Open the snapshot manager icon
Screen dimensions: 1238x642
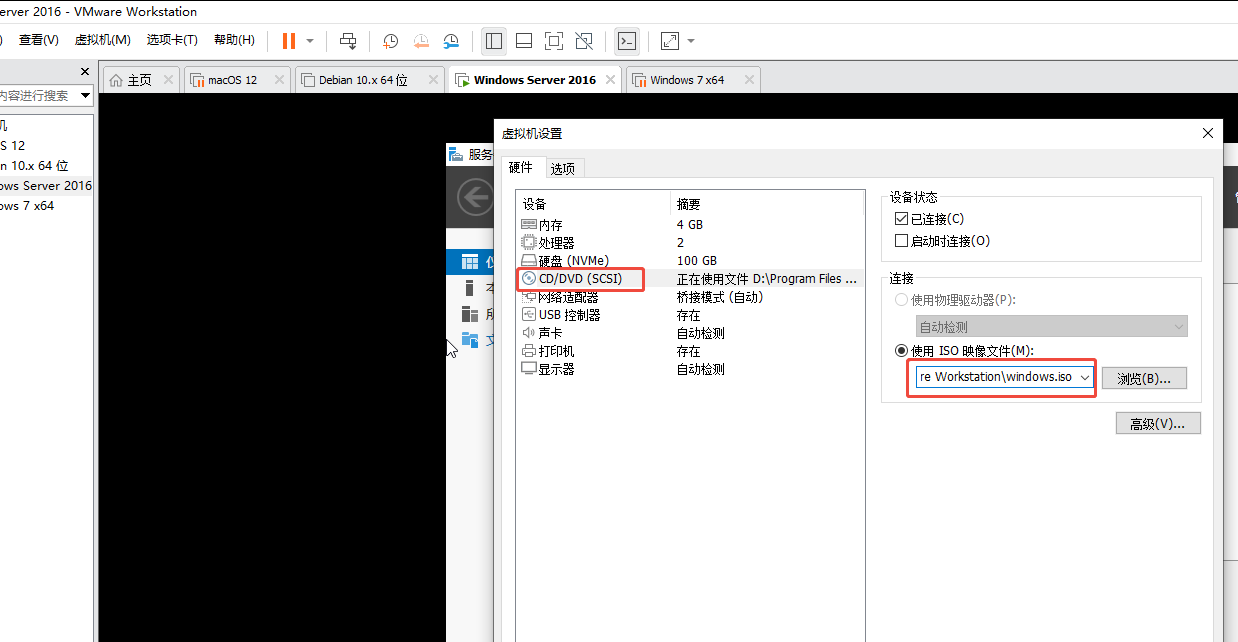451,41
